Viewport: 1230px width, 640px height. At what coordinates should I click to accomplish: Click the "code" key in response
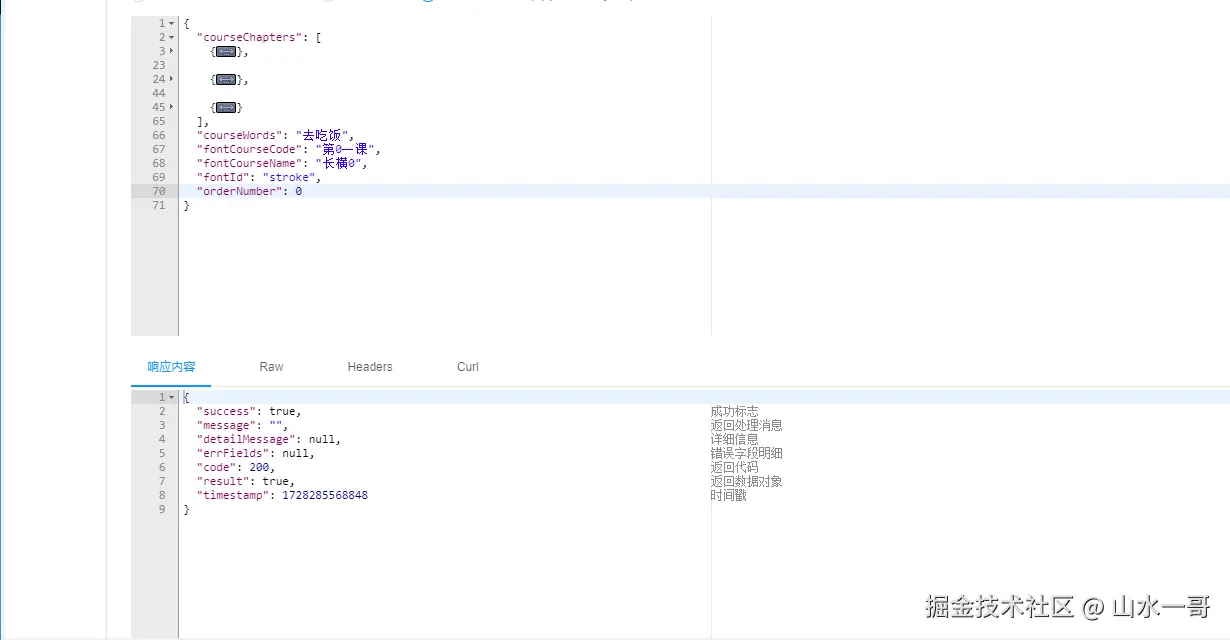(216, 467)
